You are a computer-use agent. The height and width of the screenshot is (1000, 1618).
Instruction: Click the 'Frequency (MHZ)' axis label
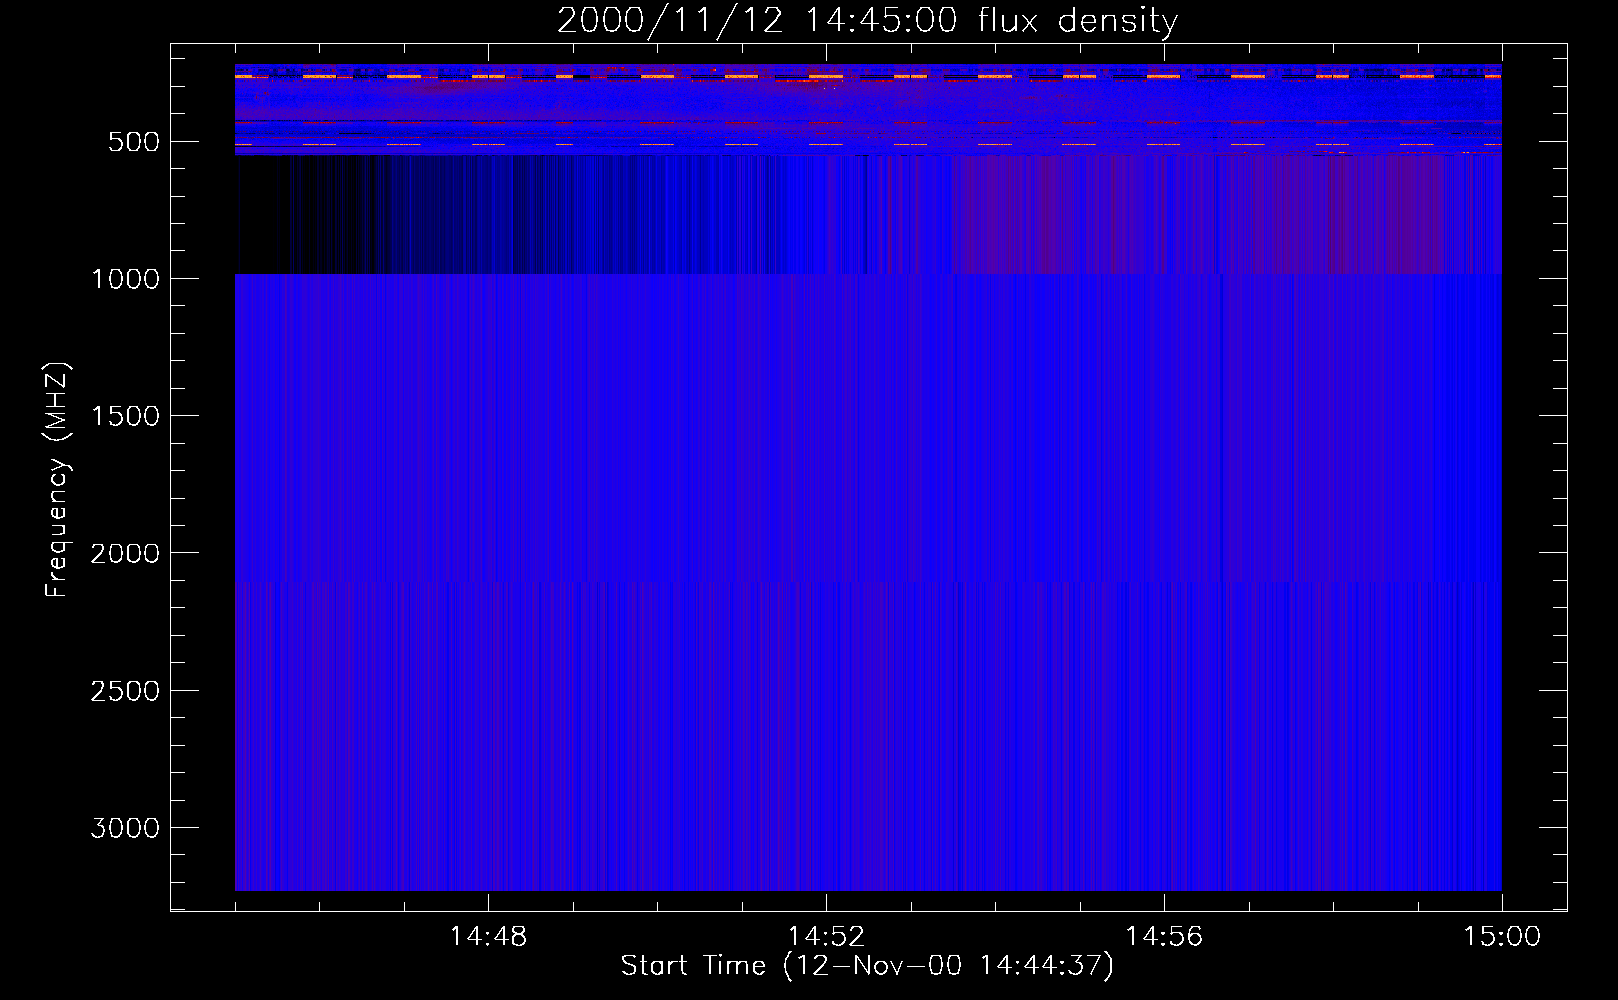click(x=57, y=480)
